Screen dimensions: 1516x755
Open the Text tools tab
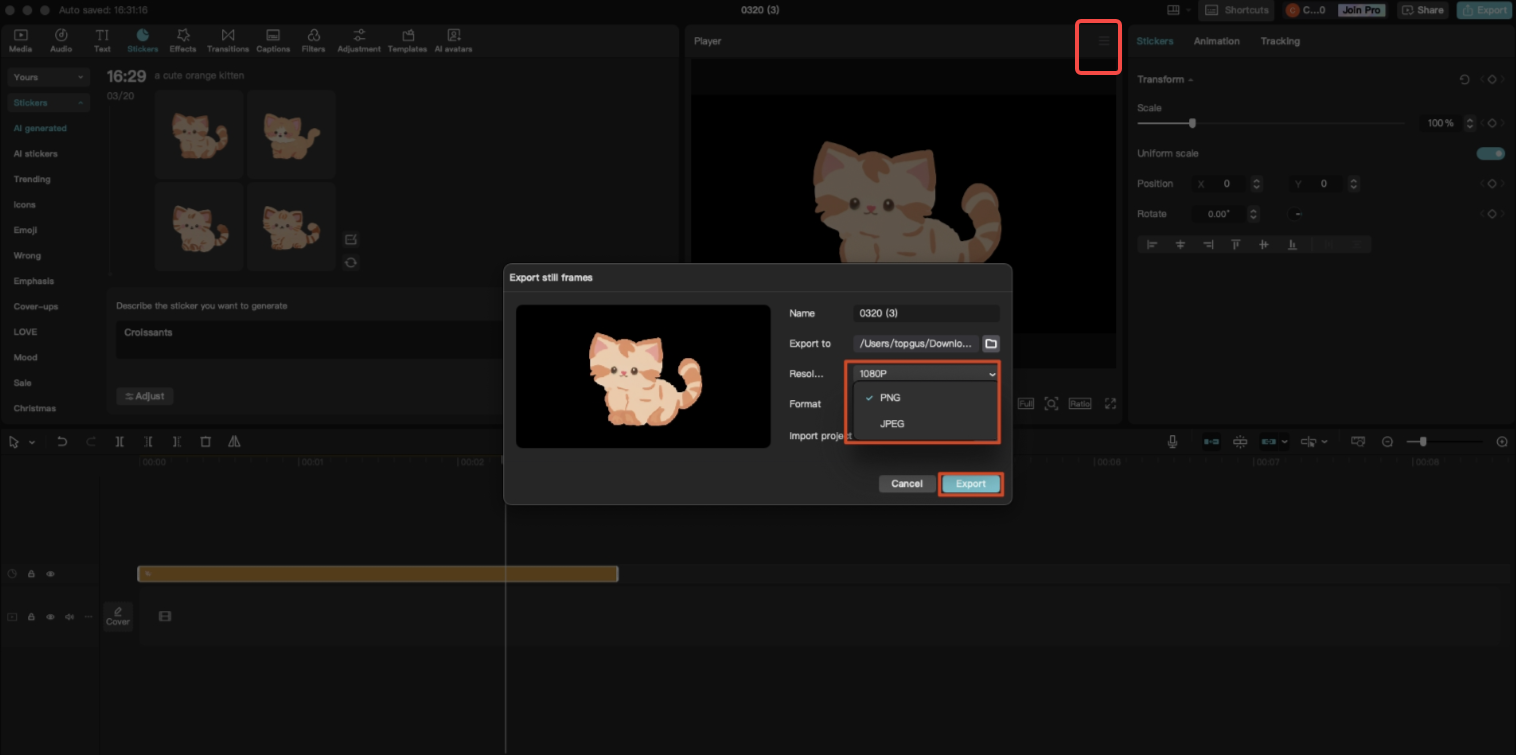[x=102, y=40]
